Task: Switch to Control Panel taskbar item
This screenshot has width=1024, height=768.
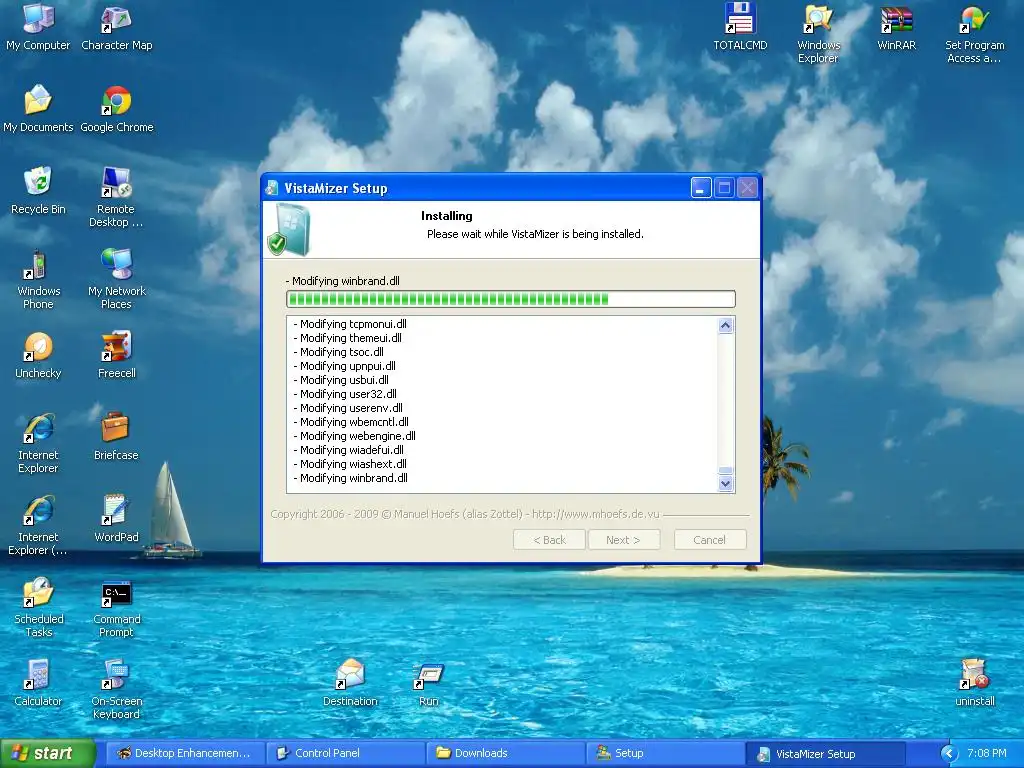Action: [x=345, y=754]
